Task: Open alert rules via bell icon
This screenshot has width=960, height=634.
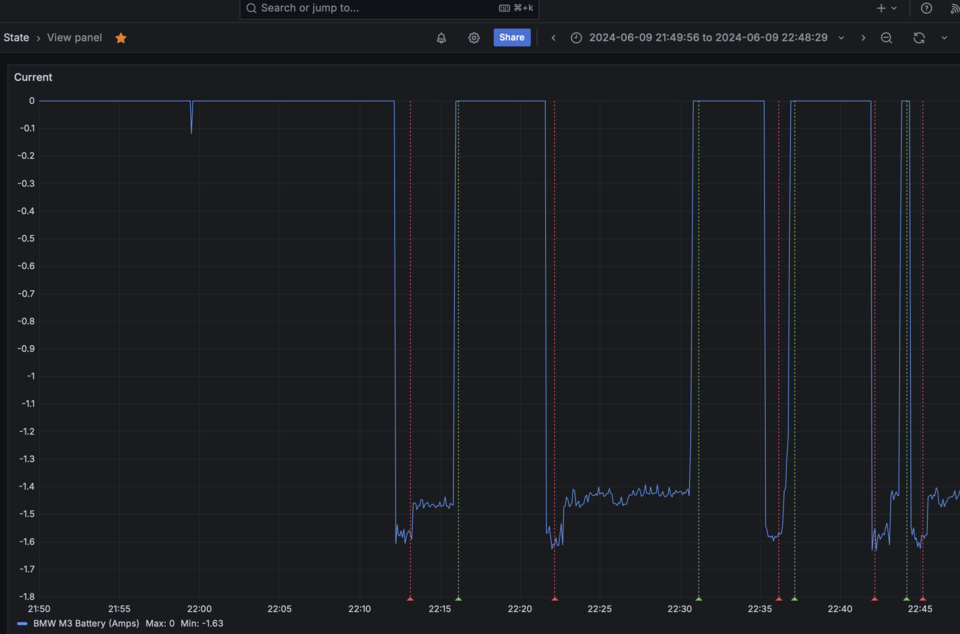Action: coord(441,38)
